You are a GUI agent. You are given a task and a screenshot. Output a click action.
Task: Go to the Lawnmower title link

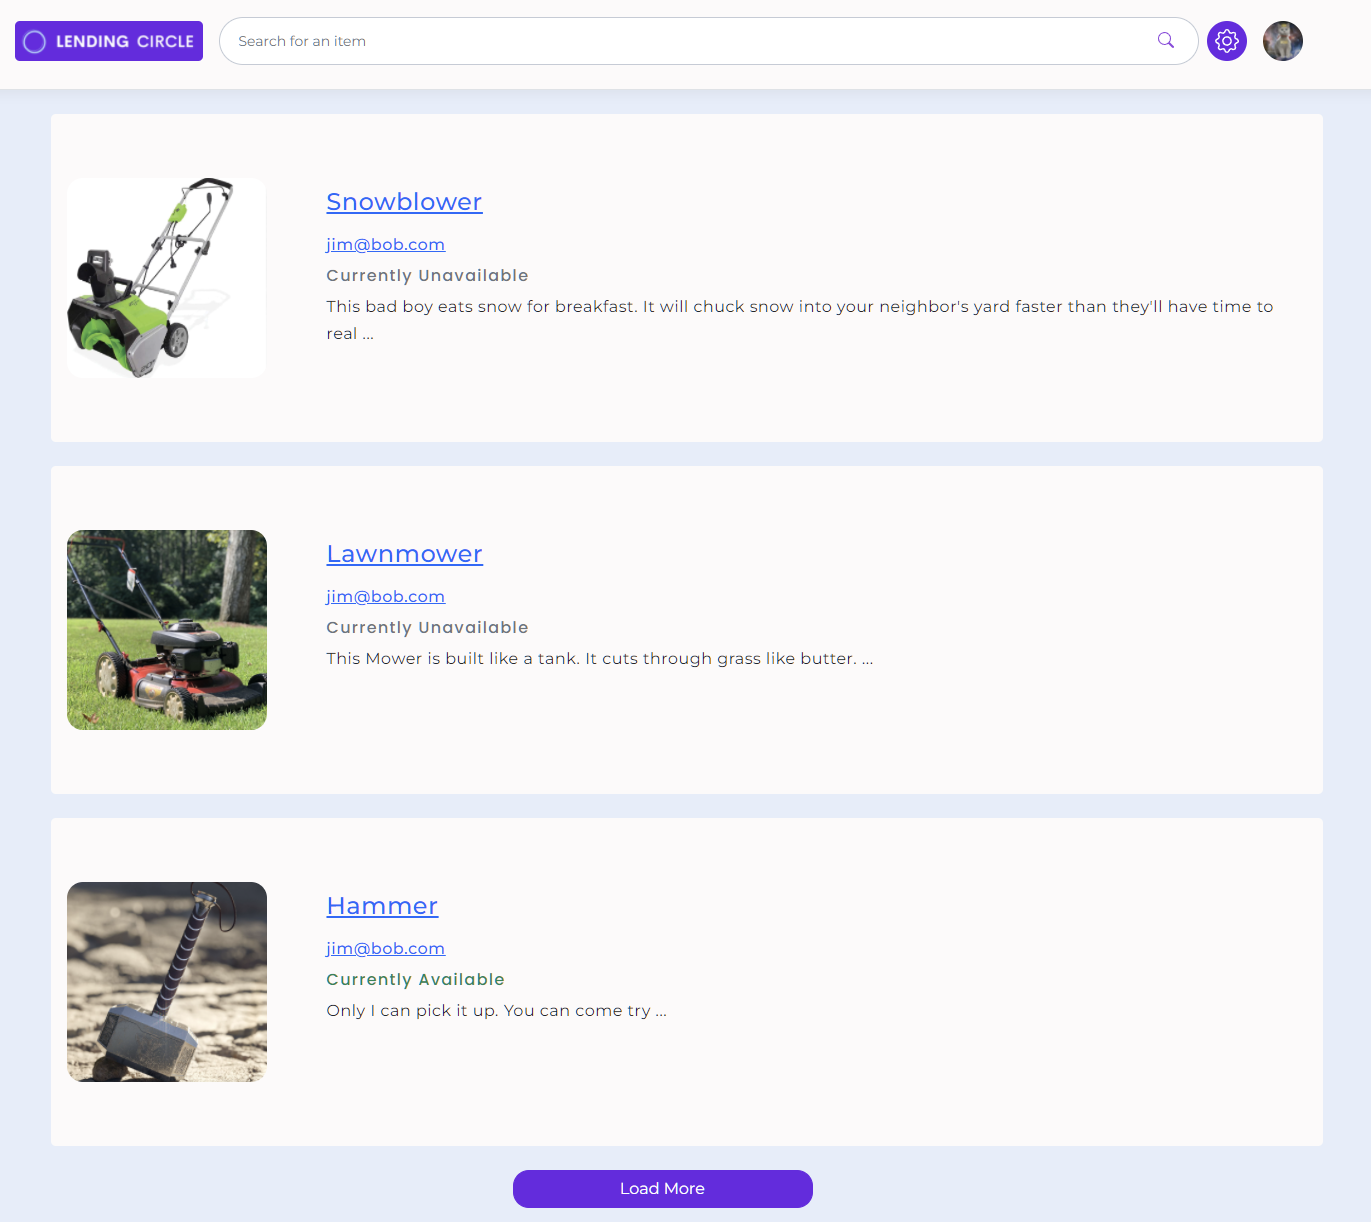coord(404,554)
